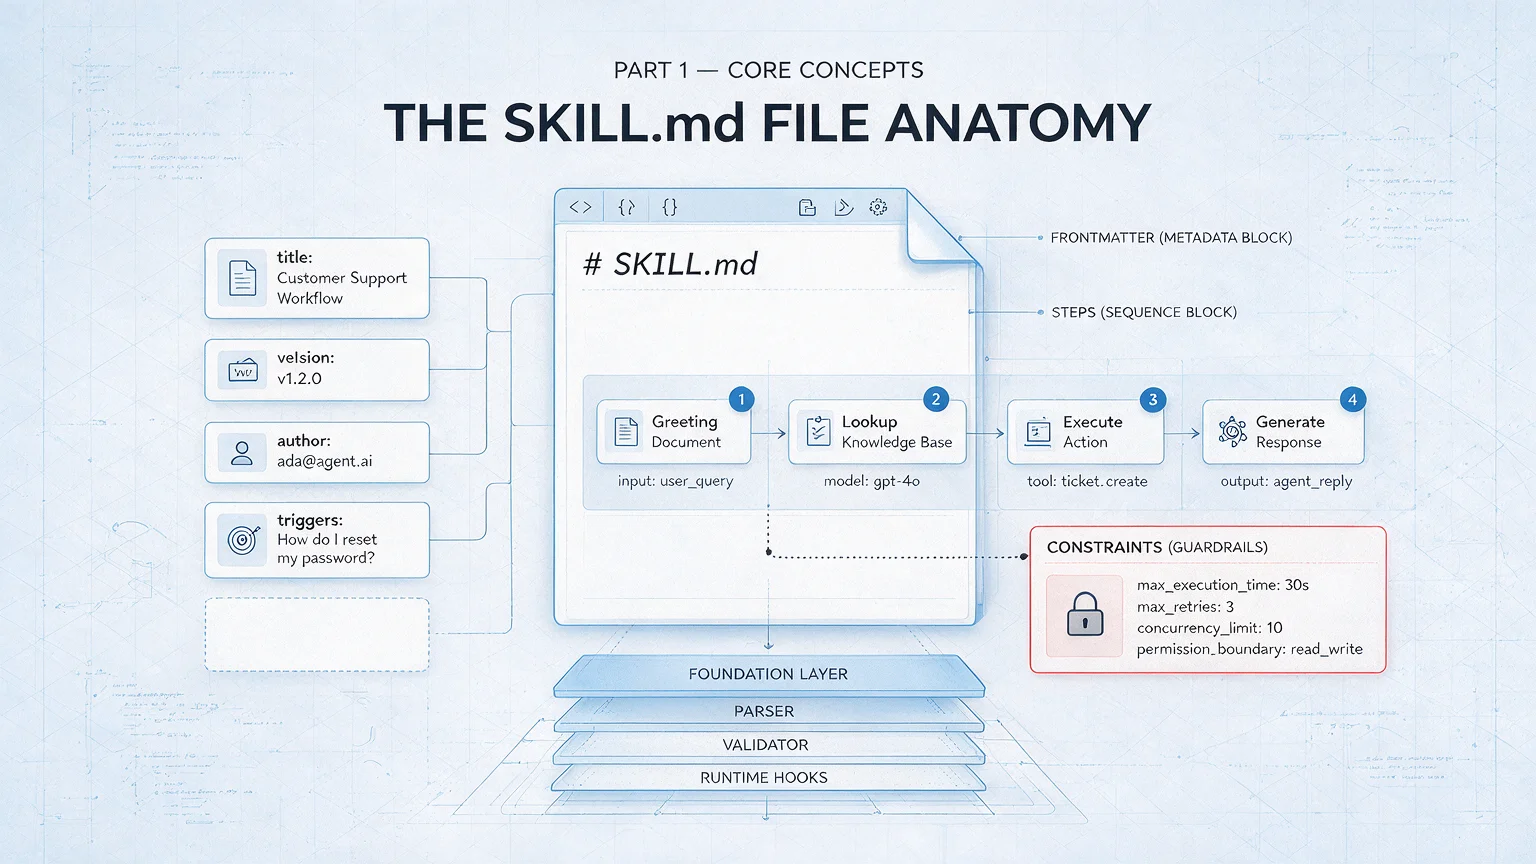Click 'model: gpt-4o' caption
This screenshot has height=864, width=1536.
[871, 481]
